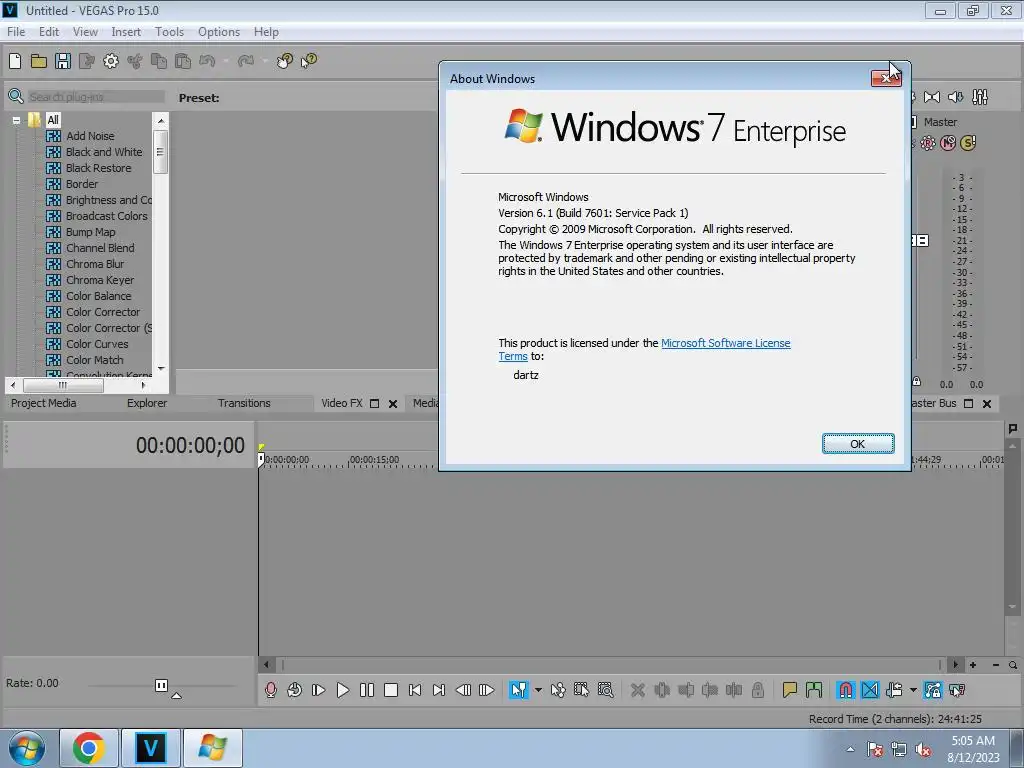The width and height of the screenshot is (1024, 768).
Task: Click the Copy icon in the toolbar
Action: pyautogui.click(x=159, y=61)
